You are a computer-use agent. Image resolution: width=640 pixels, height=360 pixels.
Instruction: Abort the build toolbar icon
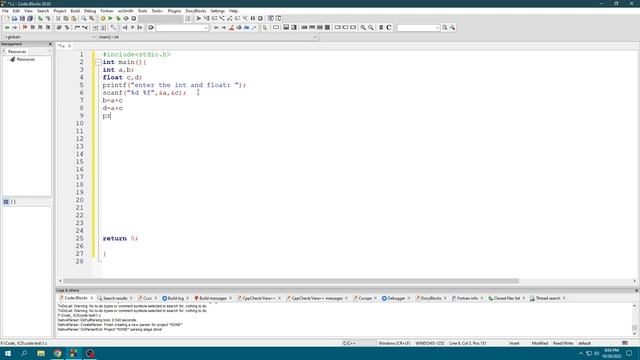[133, 18]
